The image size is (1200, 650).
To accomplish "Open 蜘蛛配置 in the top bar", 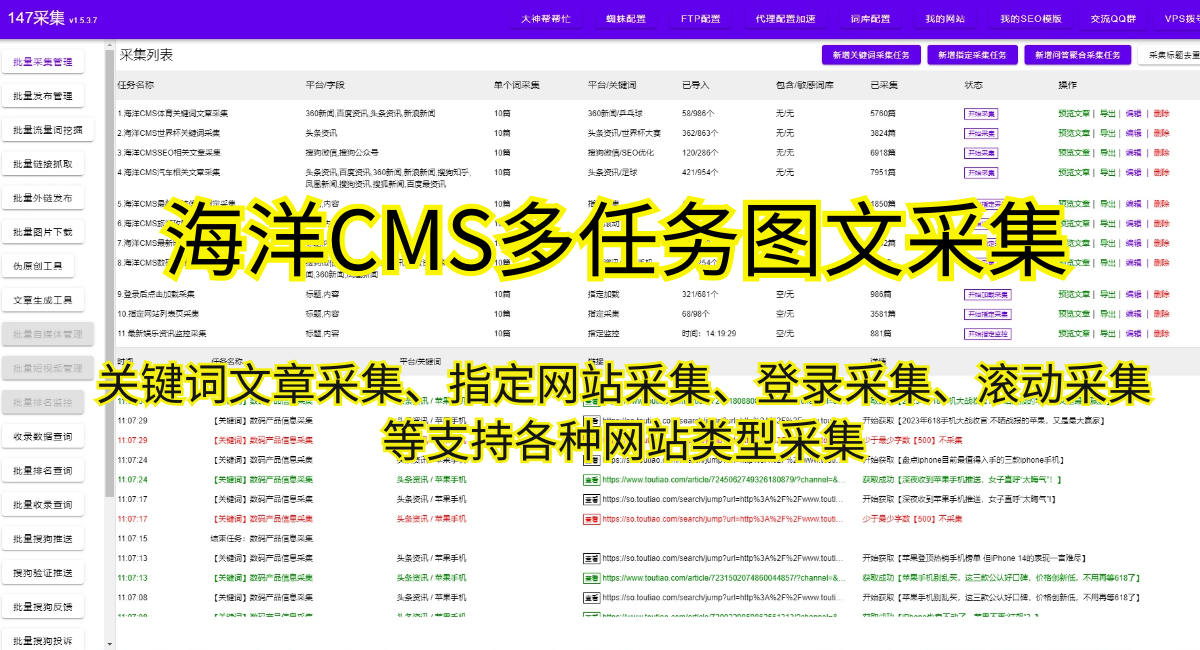I will click(626, 18).
